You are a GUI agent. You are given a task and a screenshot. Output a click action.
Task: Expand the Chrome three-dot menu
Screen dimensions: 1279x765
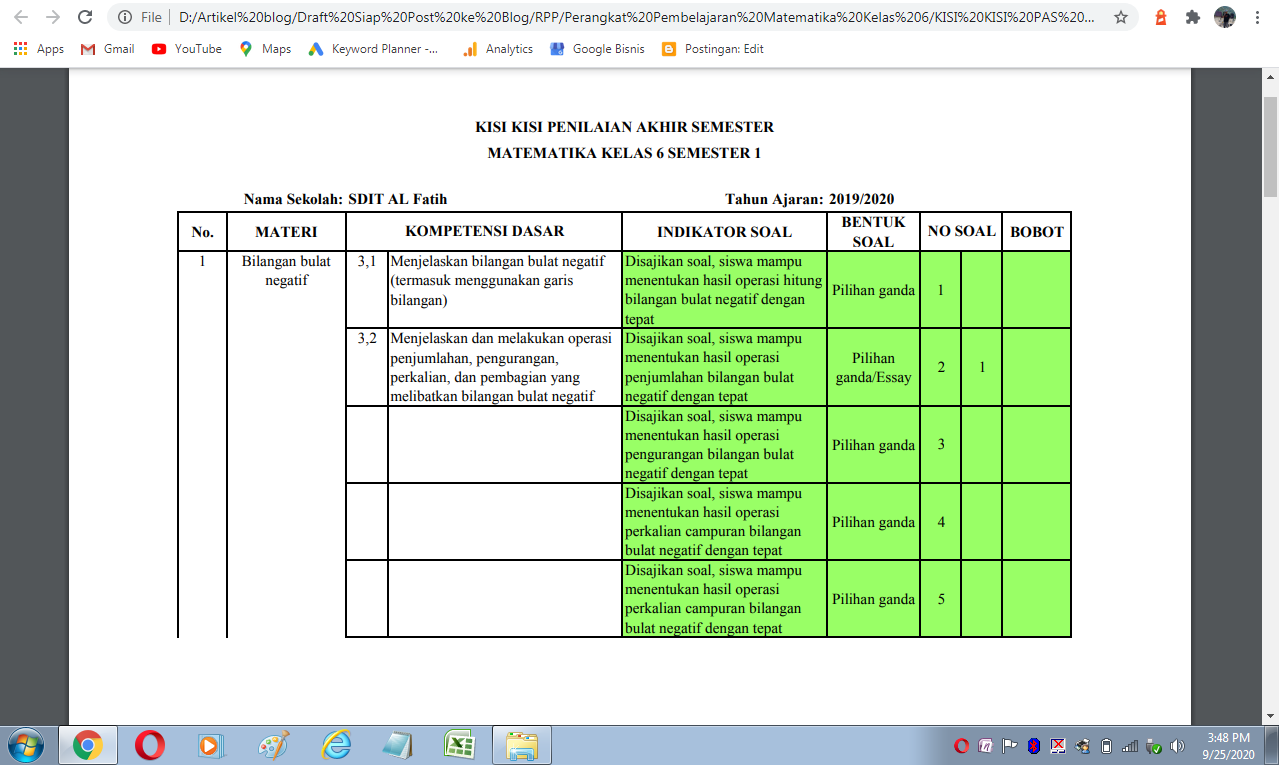point(1257,17)
